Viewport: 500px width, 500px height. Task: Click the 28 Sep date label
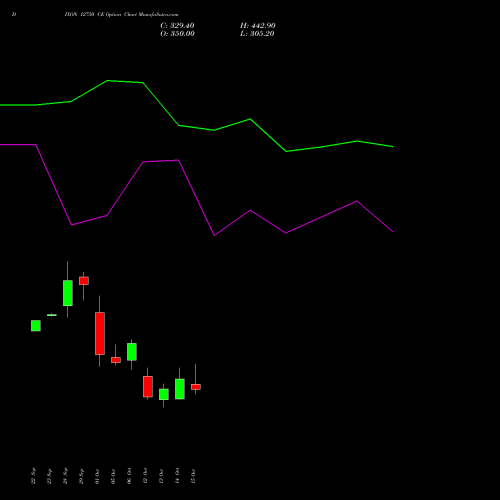point(65,476)
